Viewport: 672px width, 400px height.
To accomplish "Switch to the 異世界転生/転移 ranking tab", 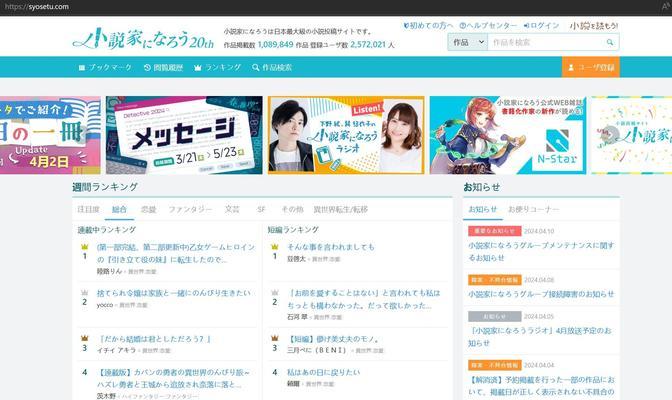I will [340, 209].
